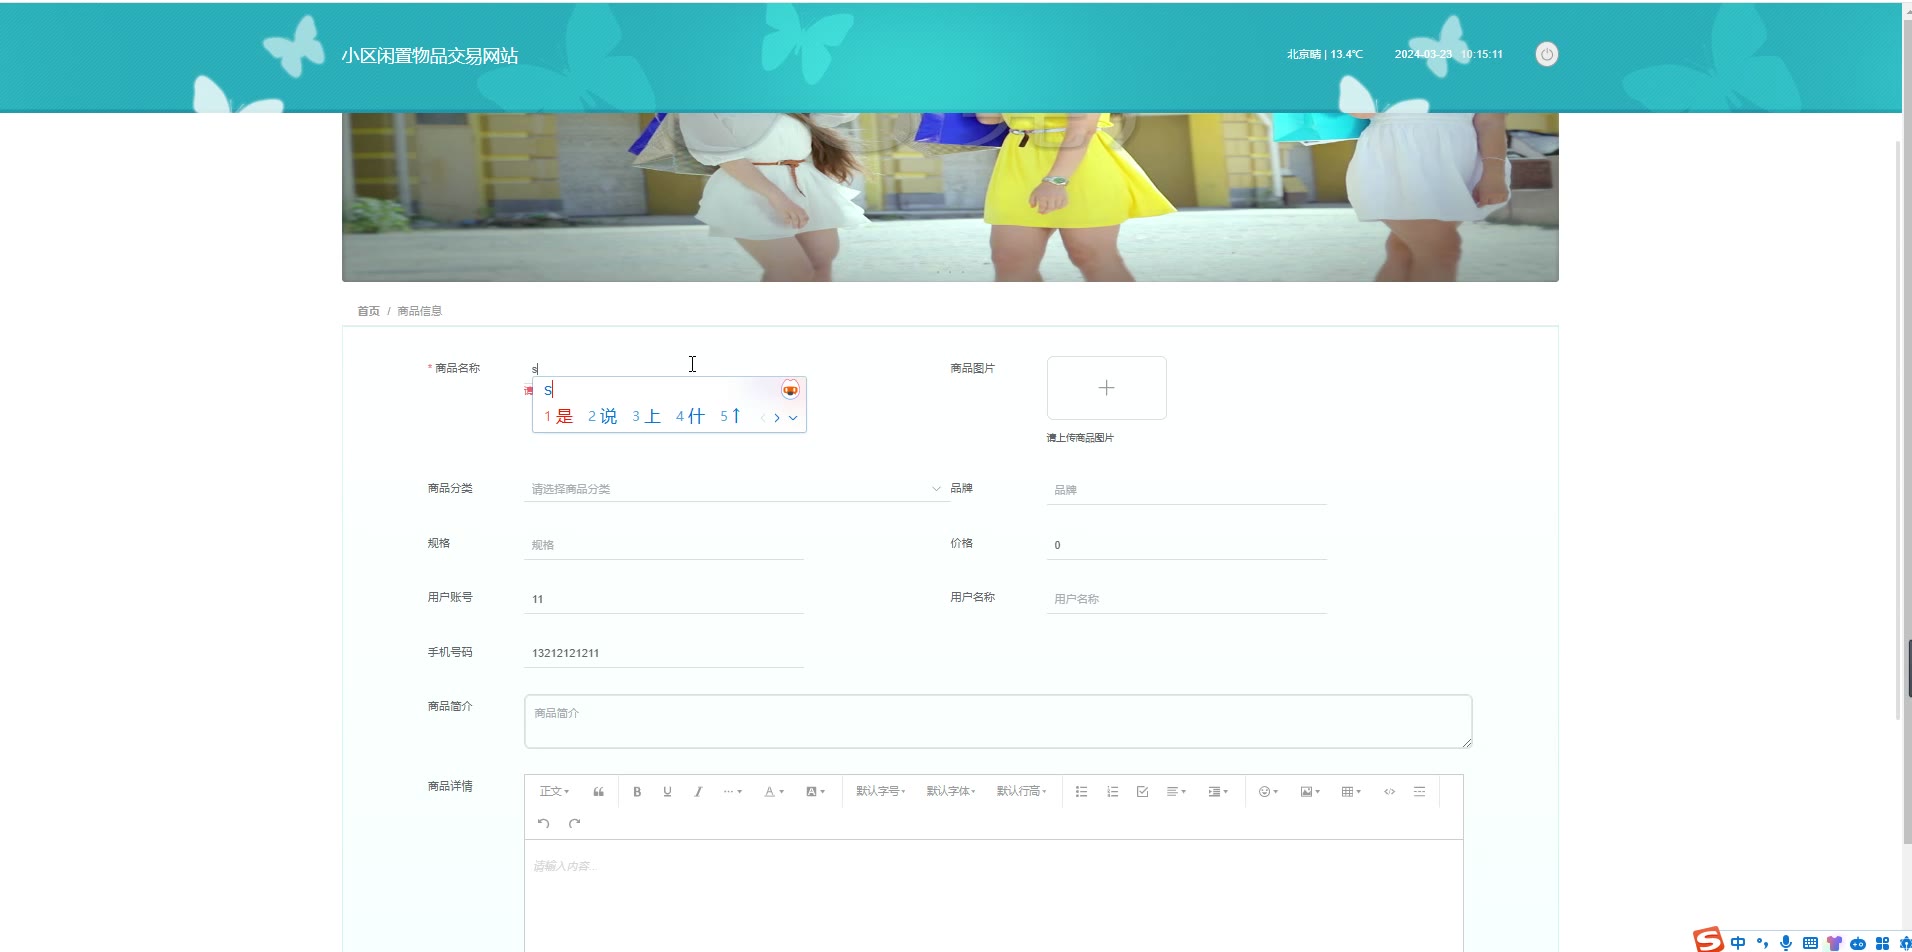The width and height of the screenshot is (1912, 952).
Task: Toggle the 中 Chinese/English input mode
Action: (x=1738, y=943)
